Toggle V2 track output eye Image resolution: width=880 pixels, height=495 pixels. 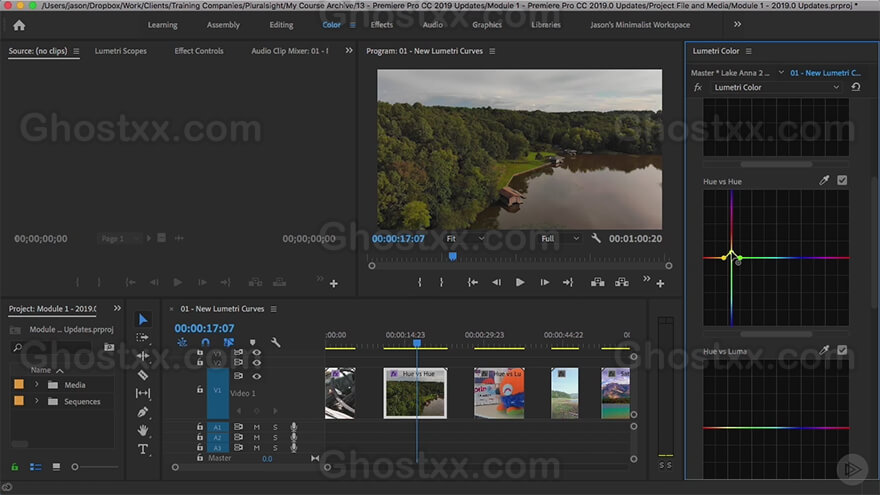256,363
